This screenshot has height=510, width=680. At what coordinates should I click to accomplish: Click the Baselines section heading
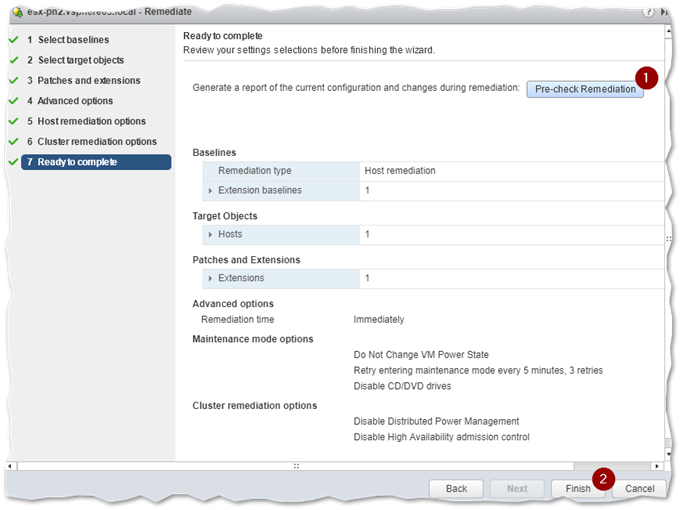point(214,153)
